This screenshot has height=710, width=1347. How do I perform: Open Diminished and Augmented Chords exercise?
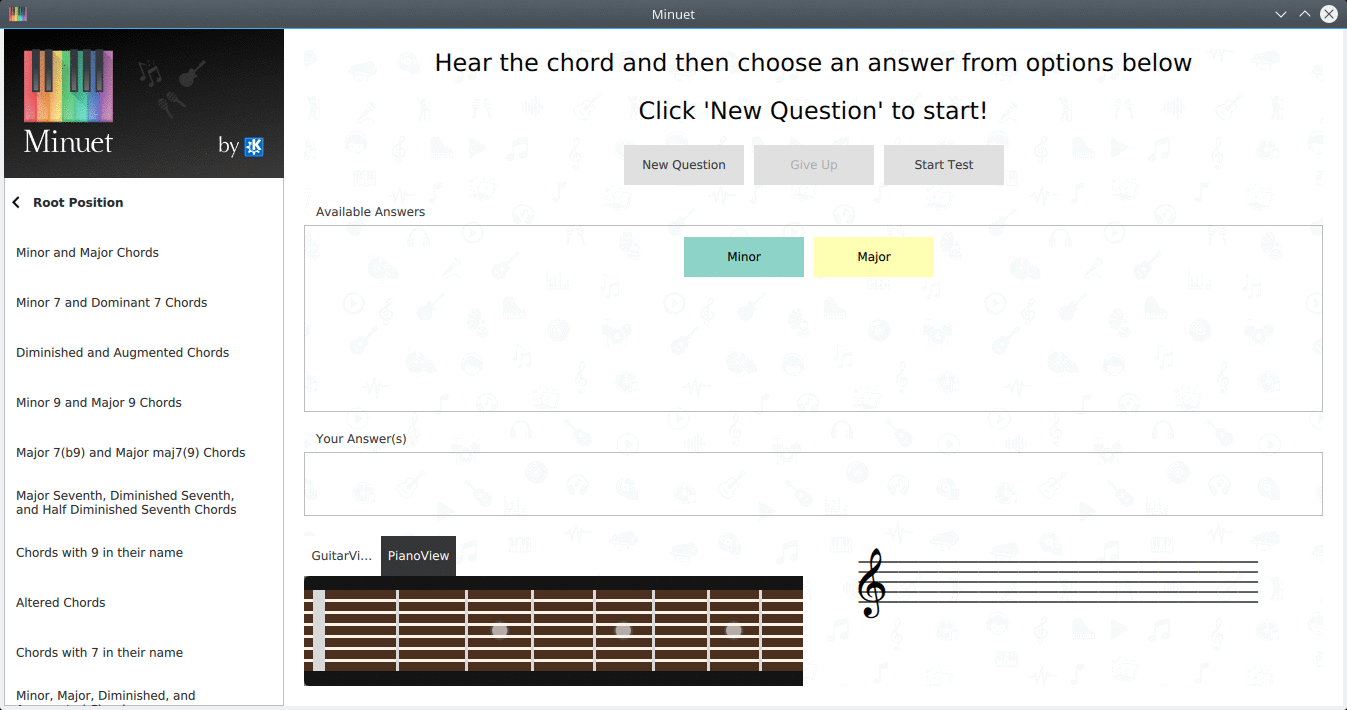click(122, 353)
